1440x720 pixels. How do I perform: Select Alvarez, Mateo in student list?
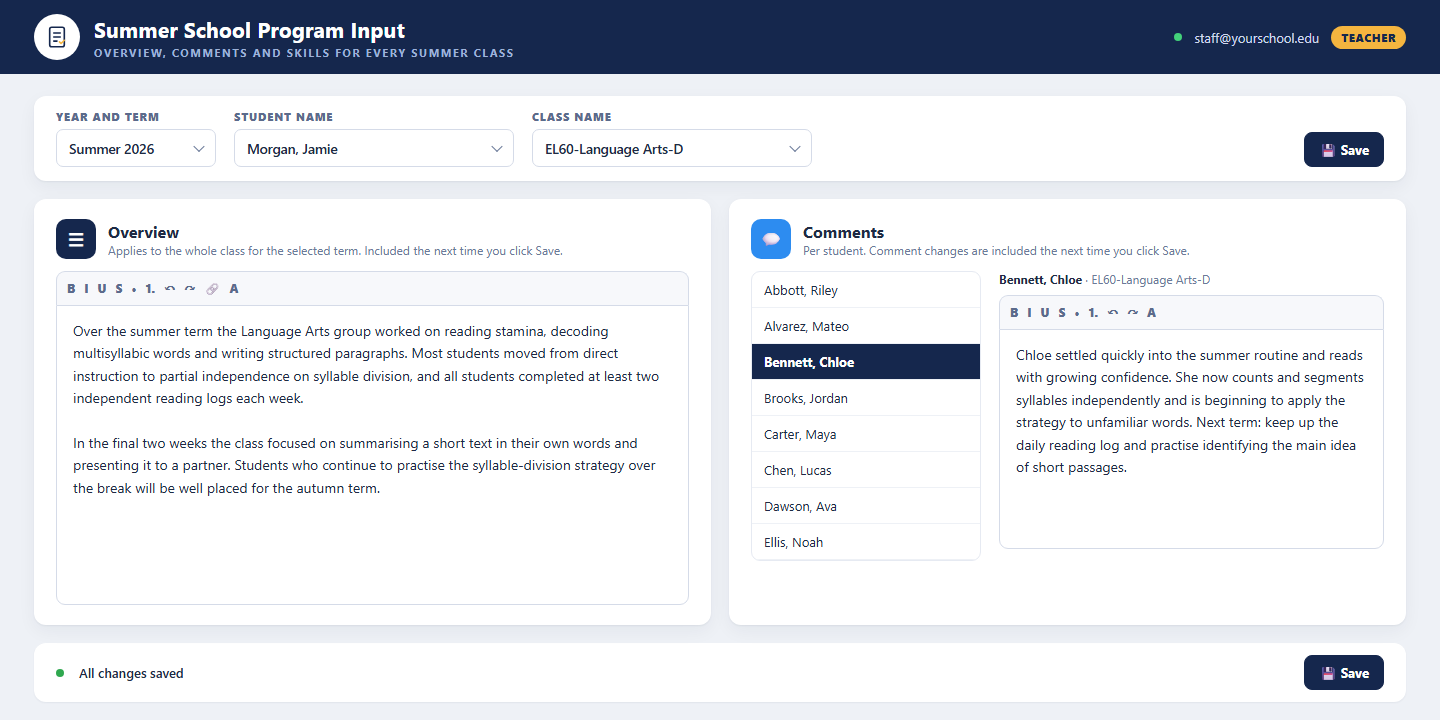[x=866, y=326]
